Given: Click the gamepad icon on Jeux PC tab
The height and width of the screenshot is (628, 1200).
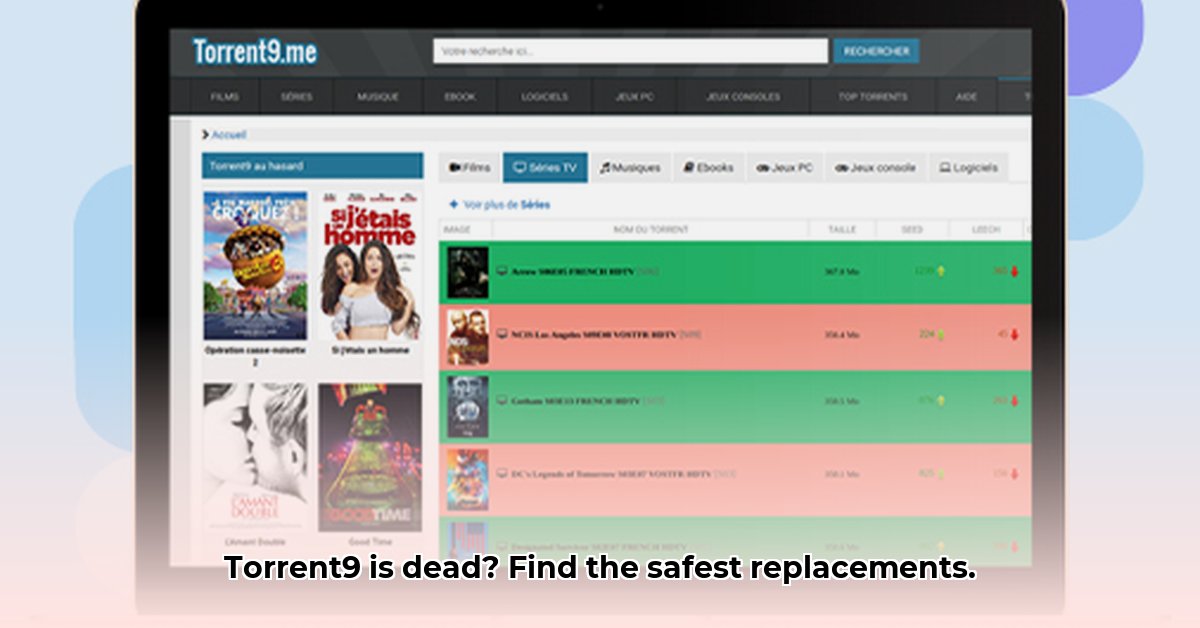Looking at the screenshot, I should coord(763,168).
